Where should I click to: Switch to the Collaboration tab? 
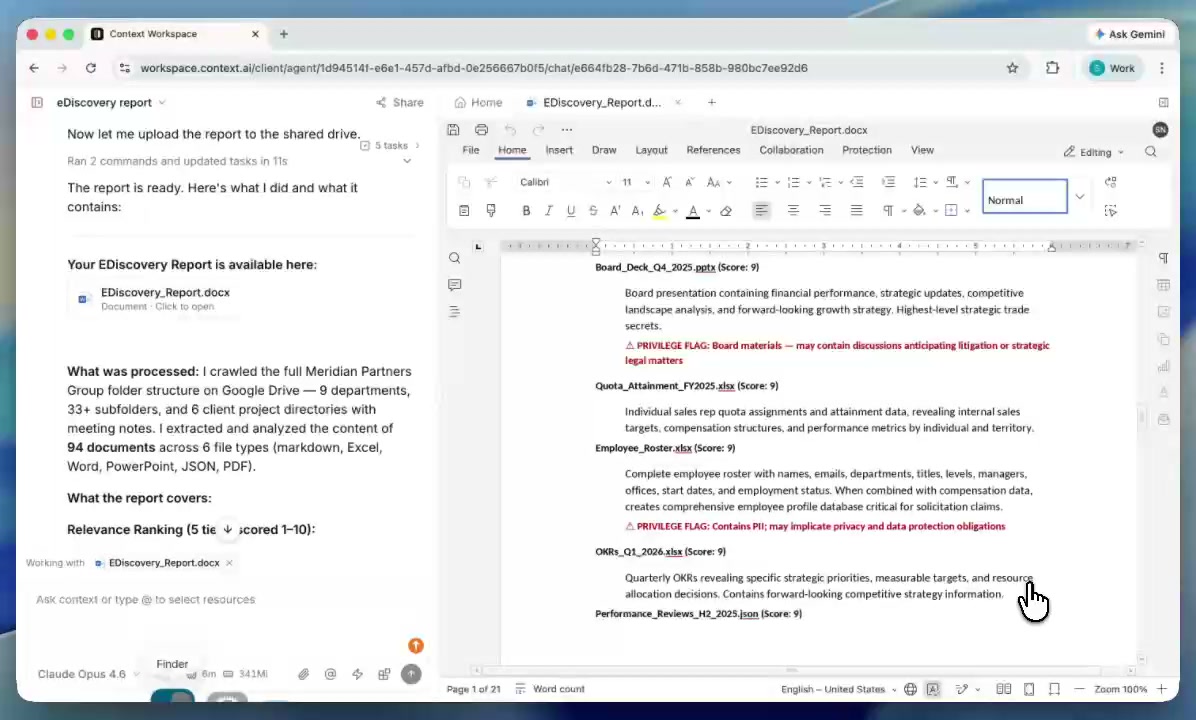pos(791,150)
